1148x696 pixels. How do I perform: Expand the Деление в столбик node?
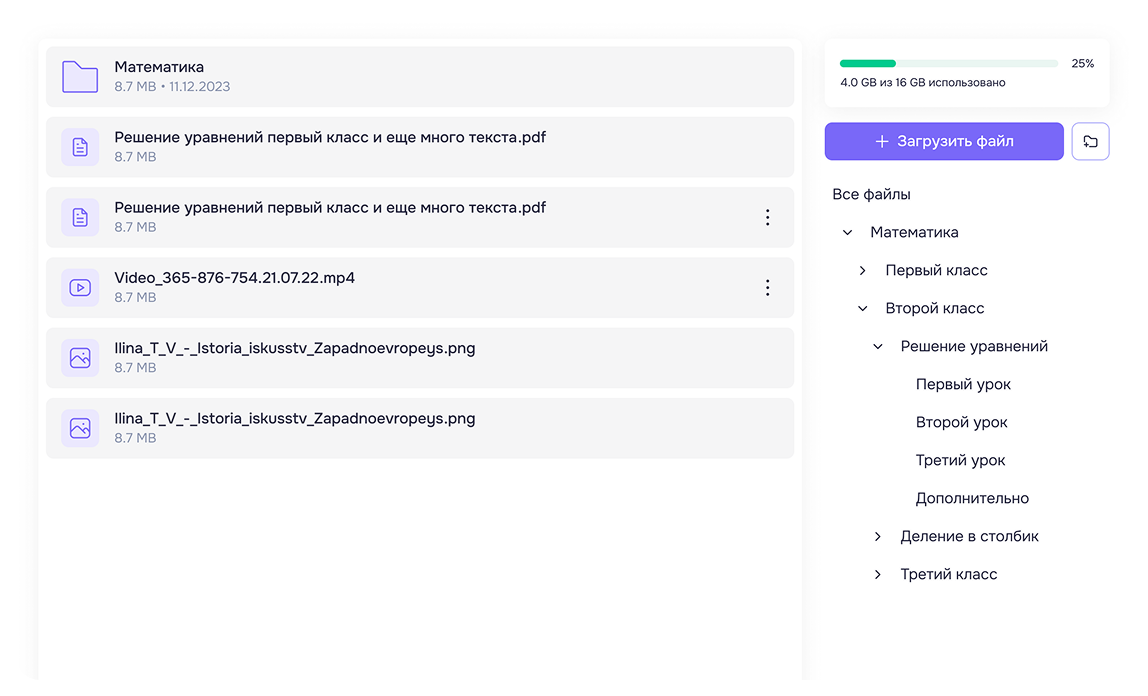coord(878,537)
